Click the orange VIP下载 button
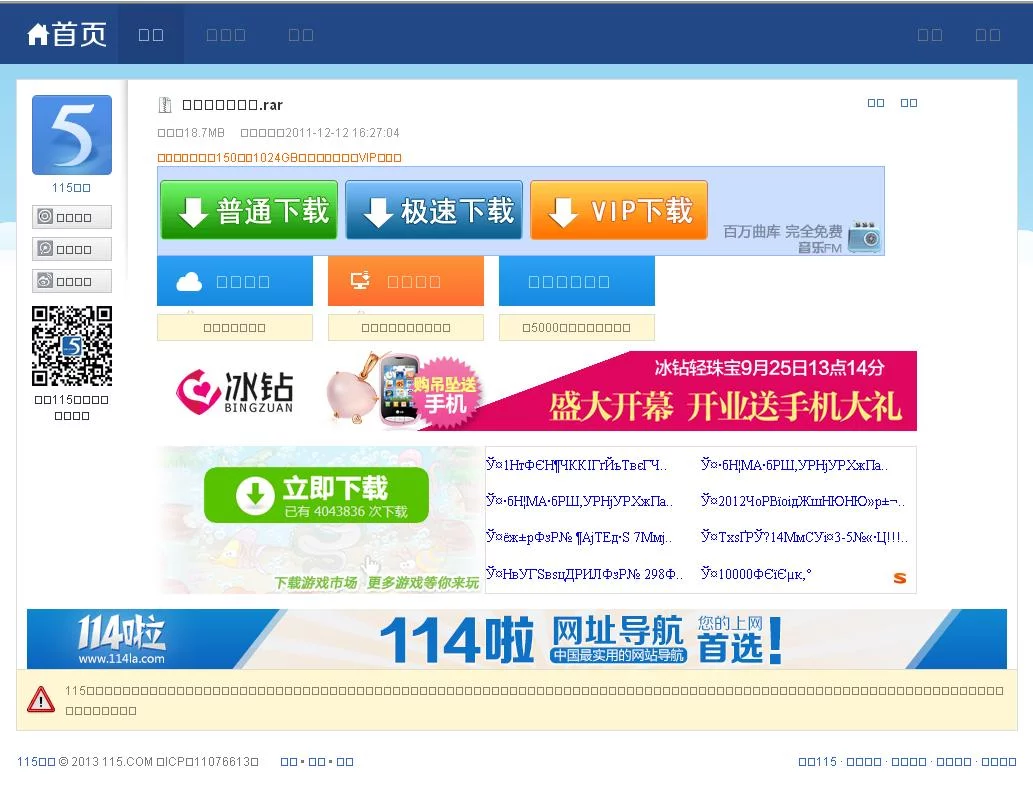1033x792 pixels. (619, 210)
